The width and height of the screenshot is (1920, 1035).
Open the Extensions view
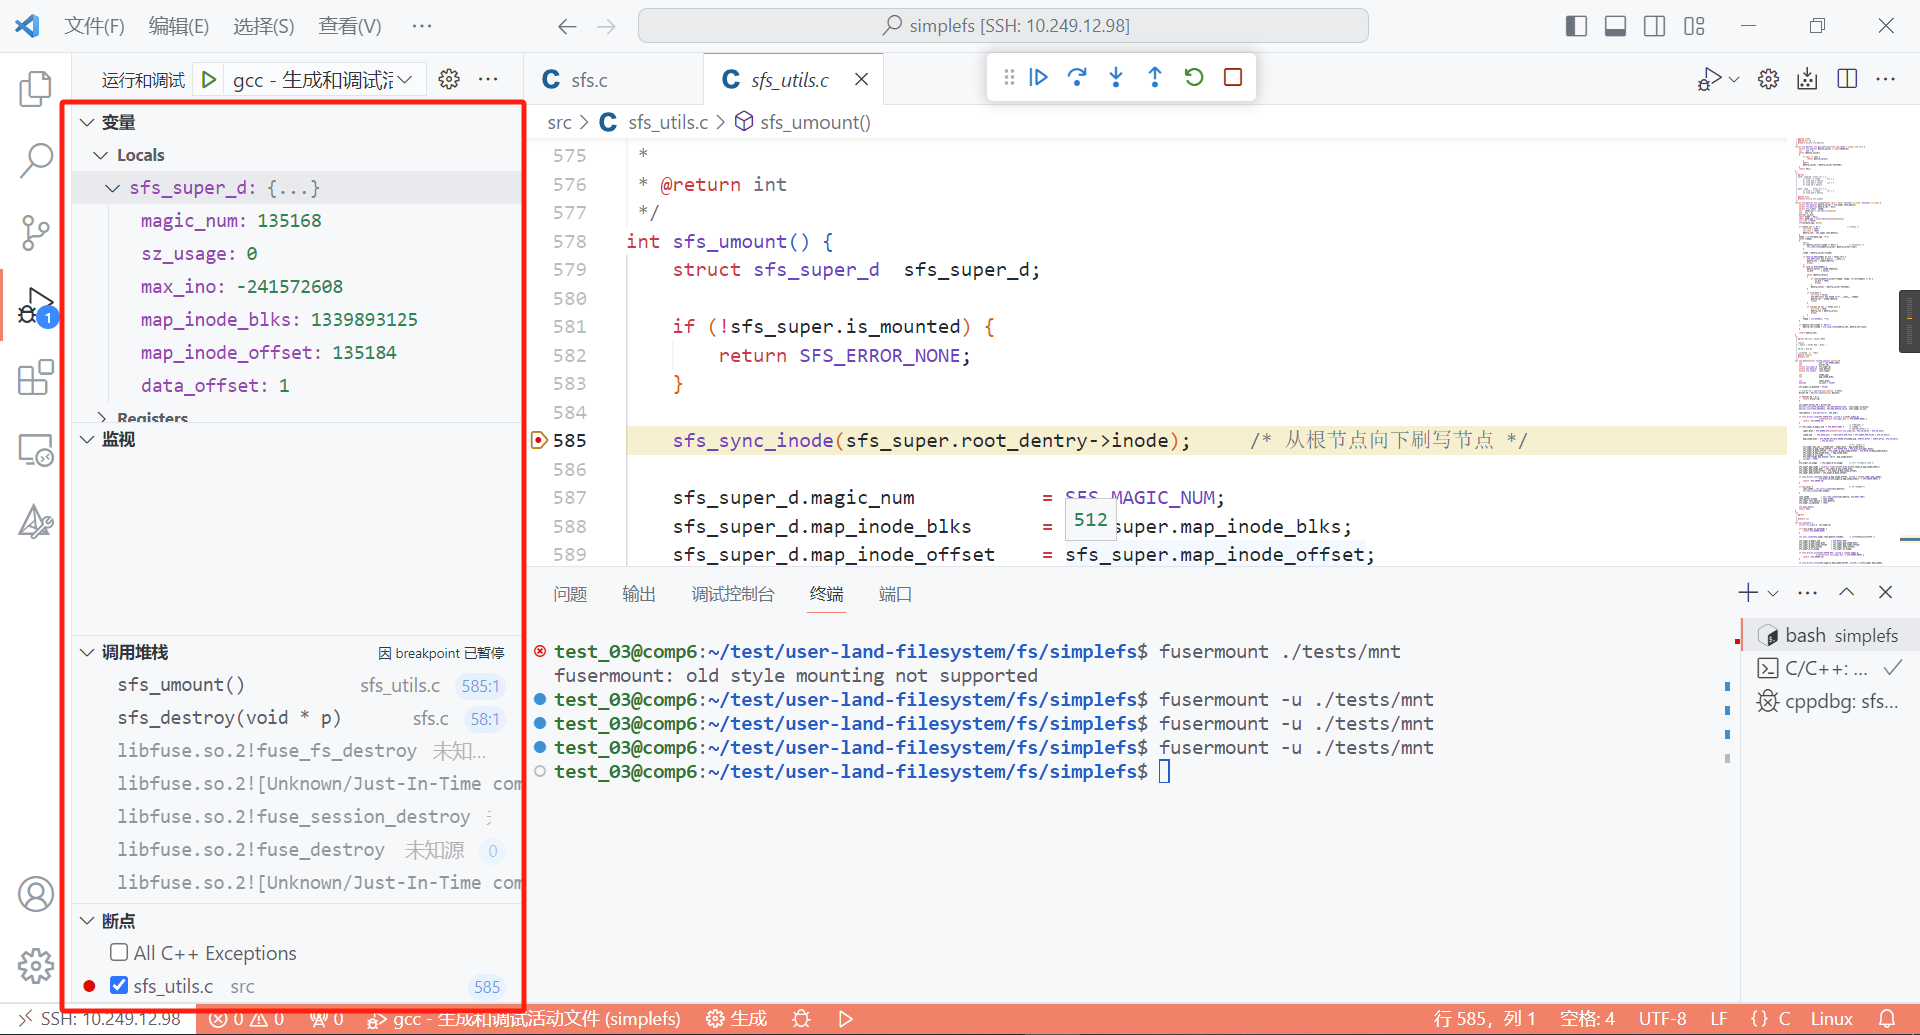[35, 378]
